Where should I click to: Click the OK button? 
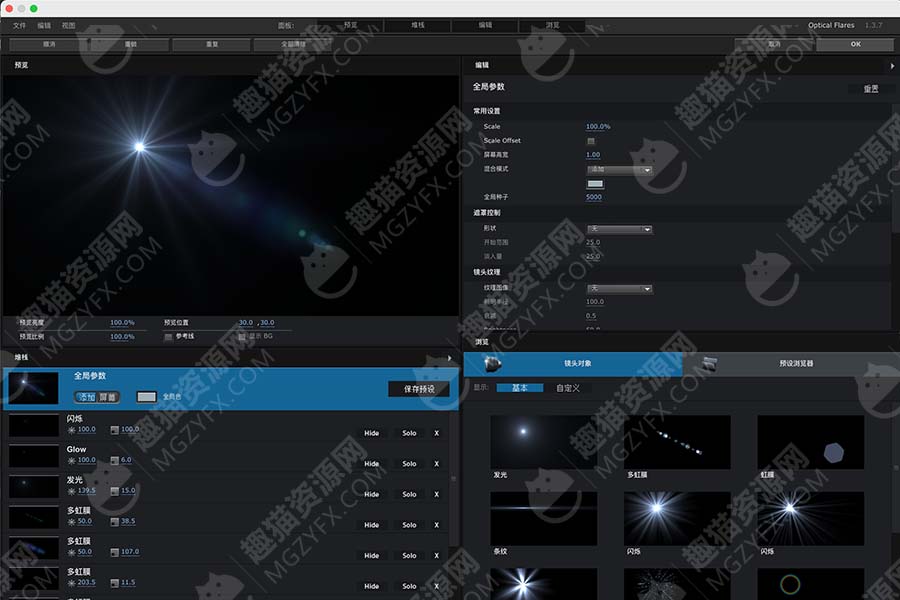(x=855, y=44)
